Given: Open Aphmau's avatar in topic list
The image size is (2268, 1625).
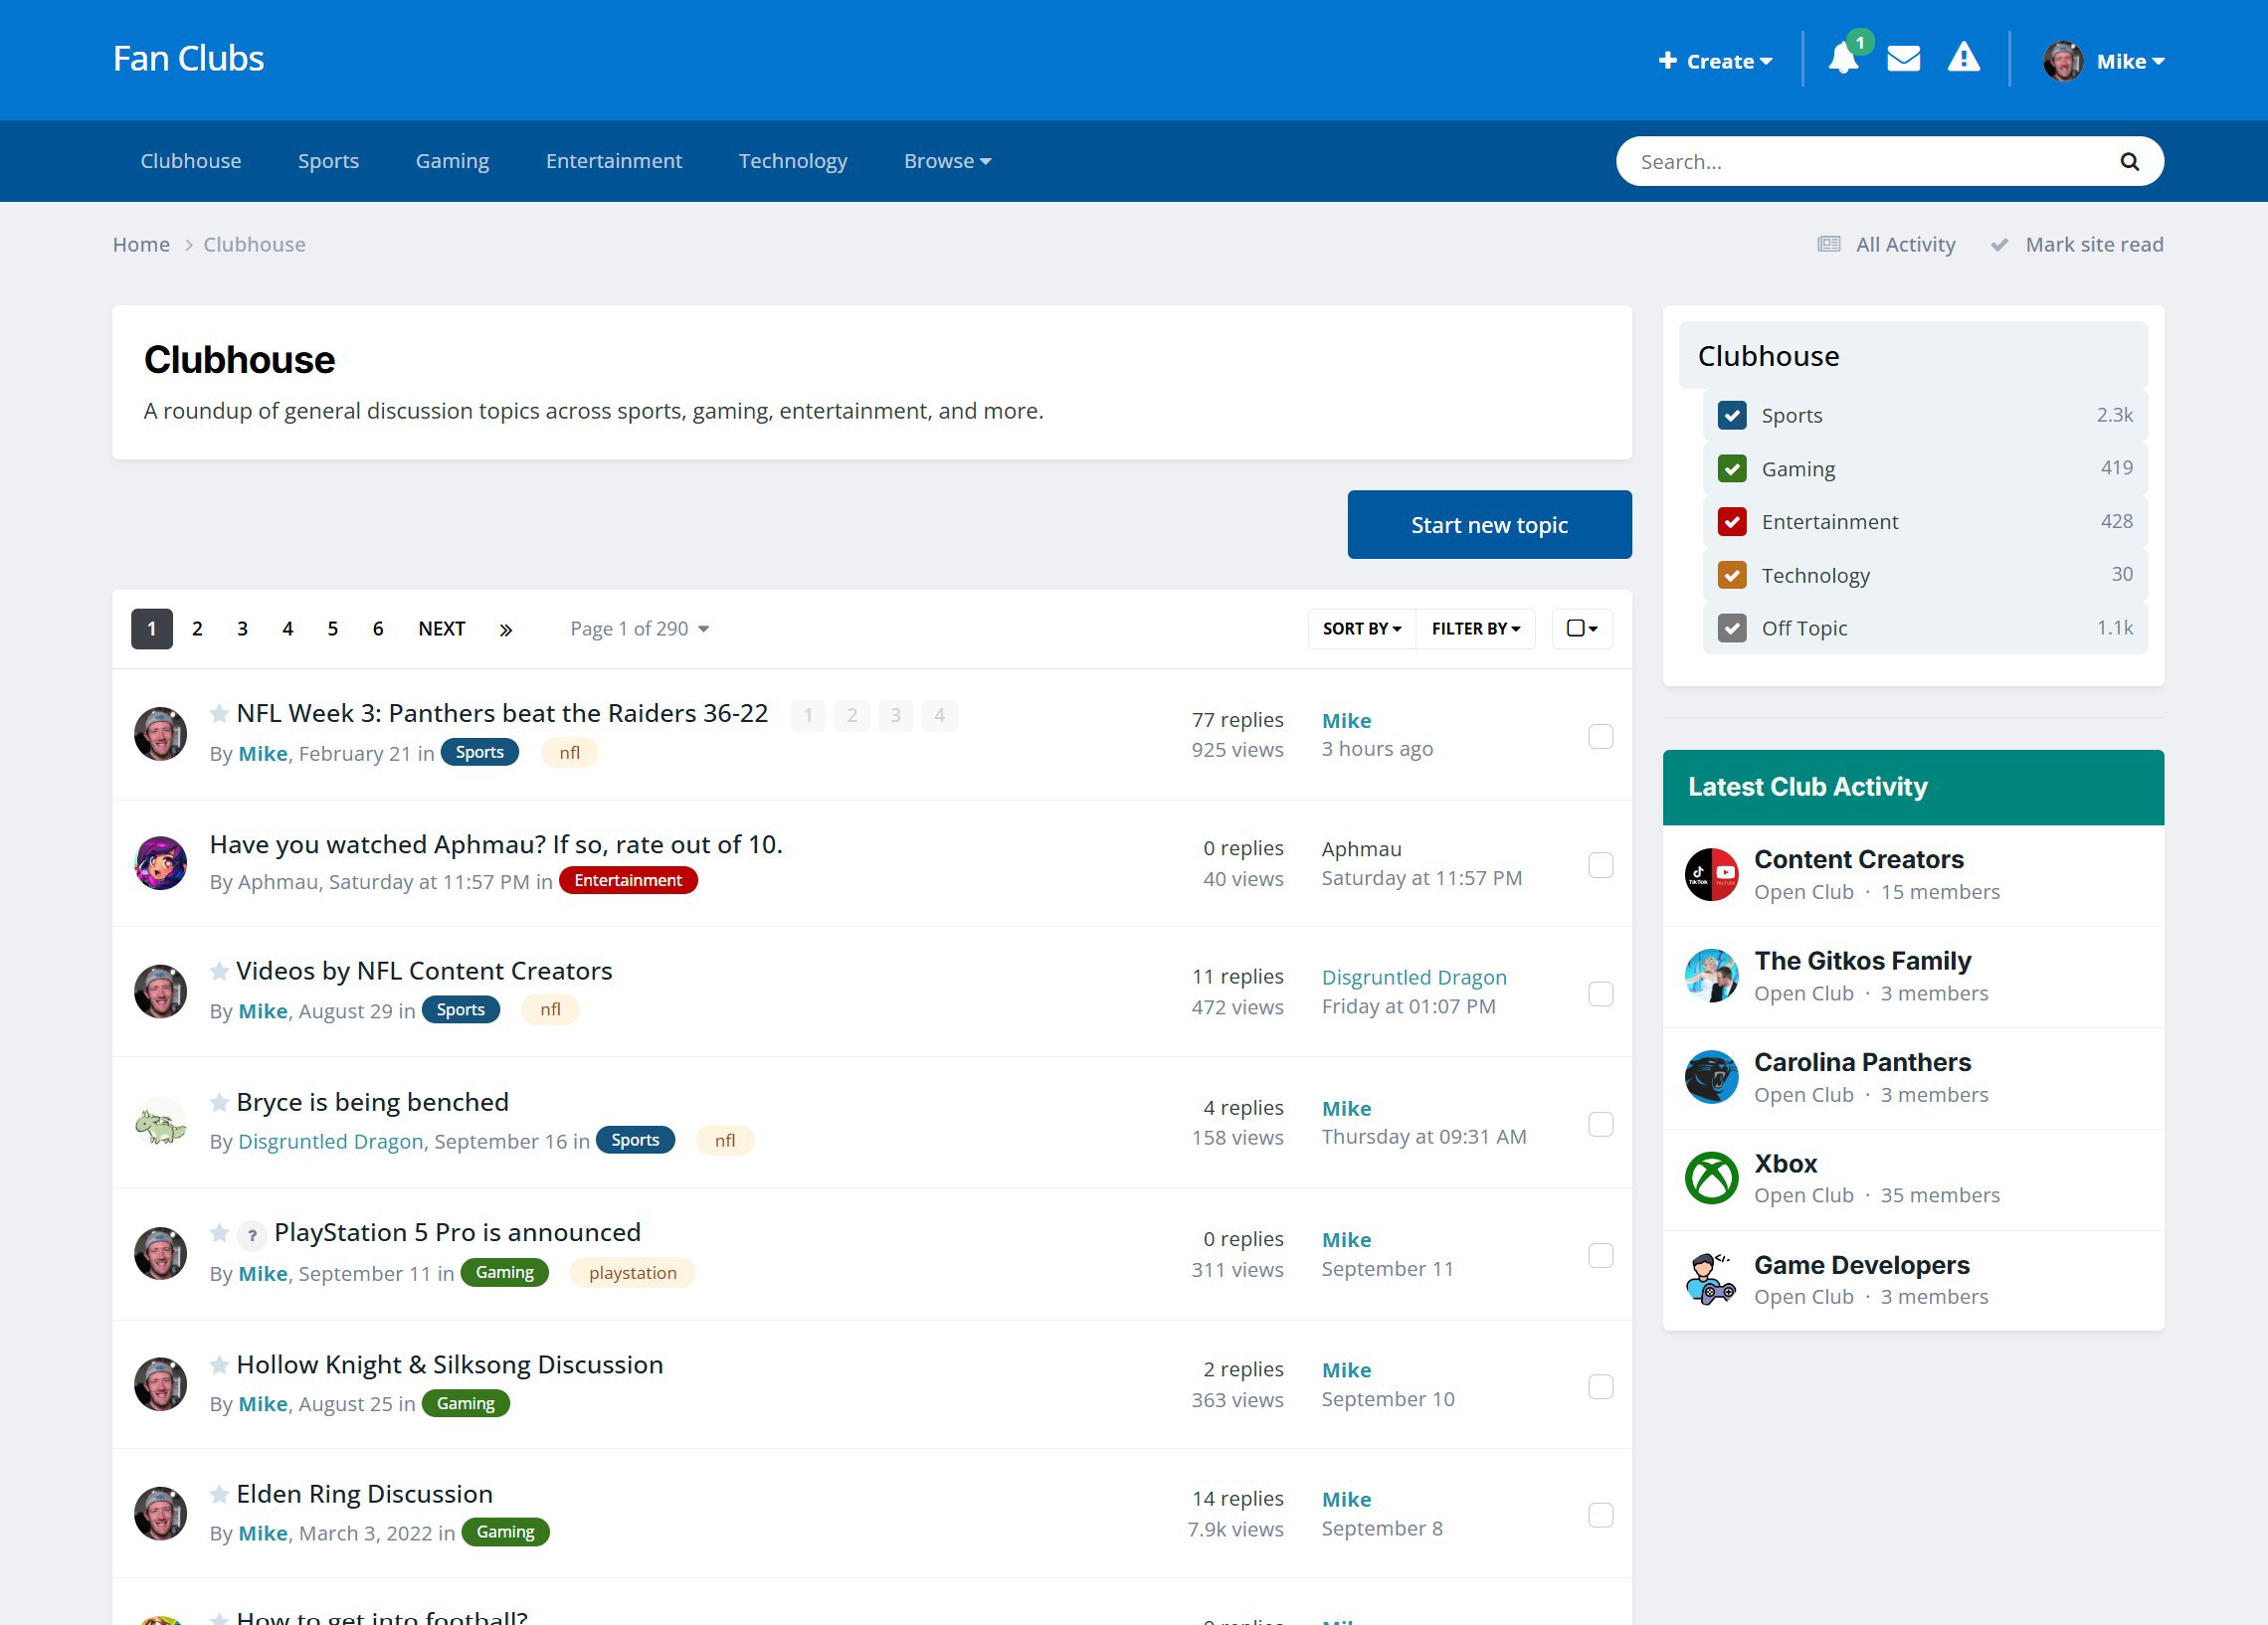Looking at the screenshot, I should click(160, 863).
